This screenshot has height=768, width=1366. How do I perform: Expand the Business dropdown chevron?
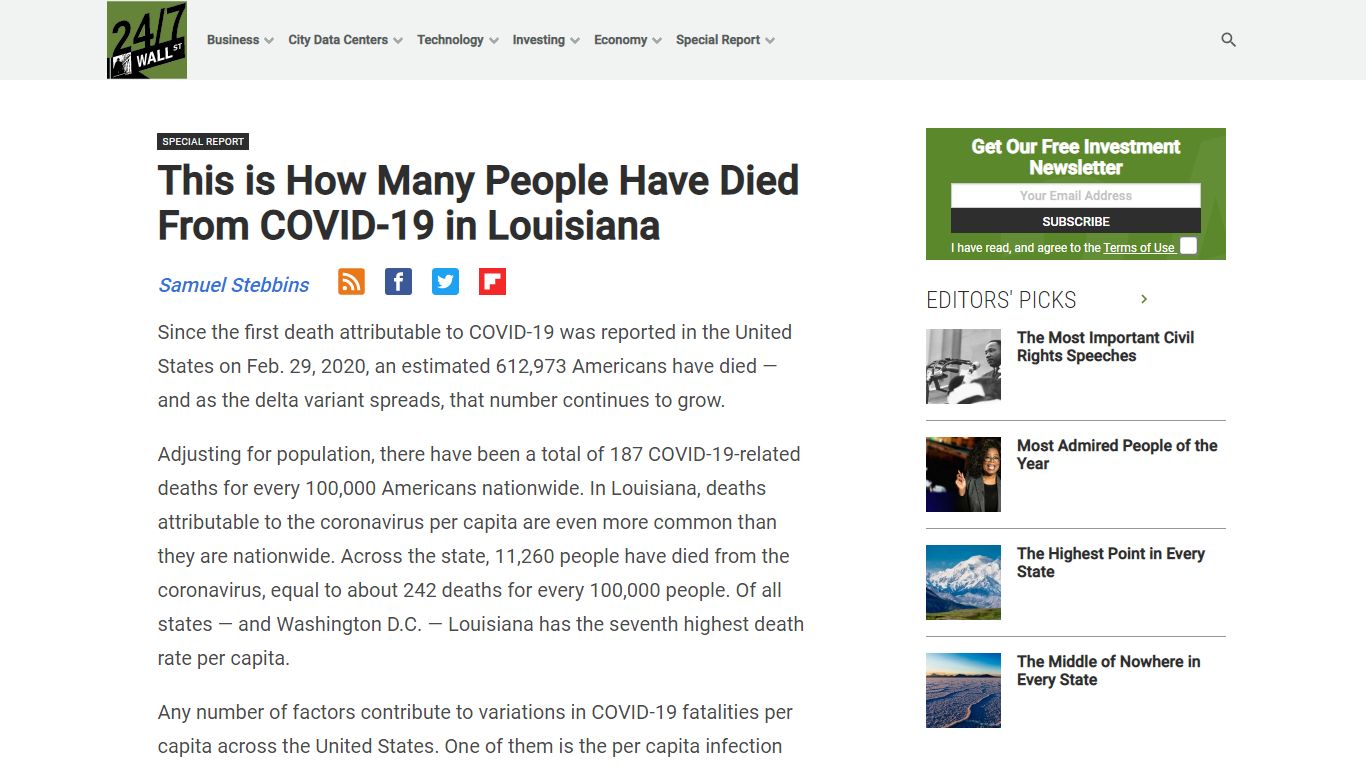coord(268,41)
